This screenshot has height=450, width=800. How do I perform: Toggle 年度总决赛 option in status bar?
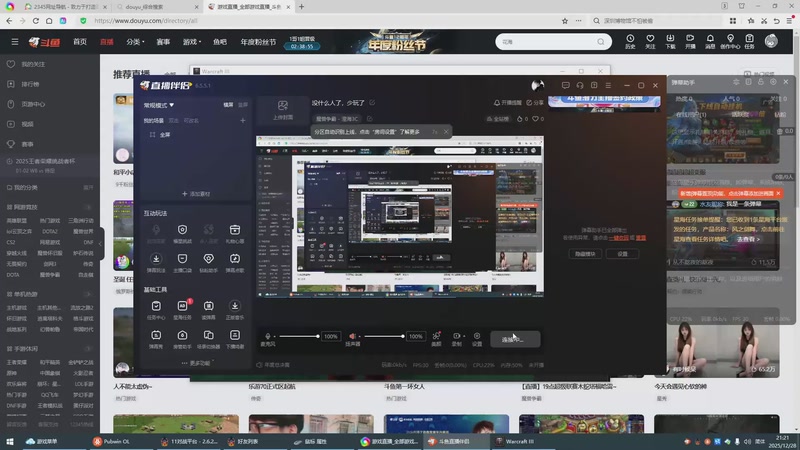273,365
